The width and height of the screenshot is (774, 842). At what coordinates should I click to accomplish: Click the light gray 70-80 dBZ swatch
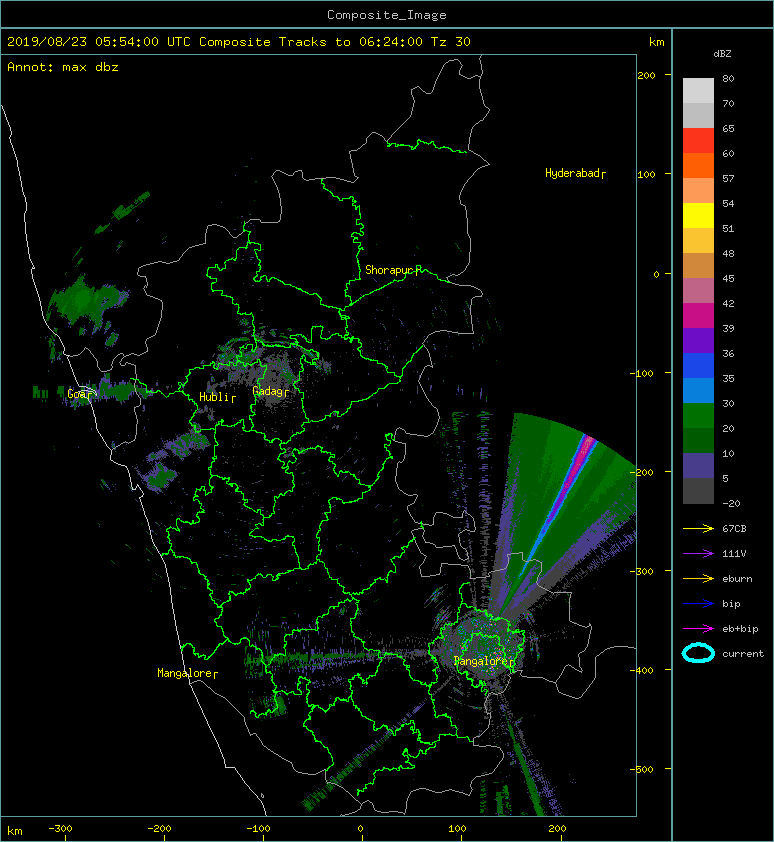[x=698, y=91]
